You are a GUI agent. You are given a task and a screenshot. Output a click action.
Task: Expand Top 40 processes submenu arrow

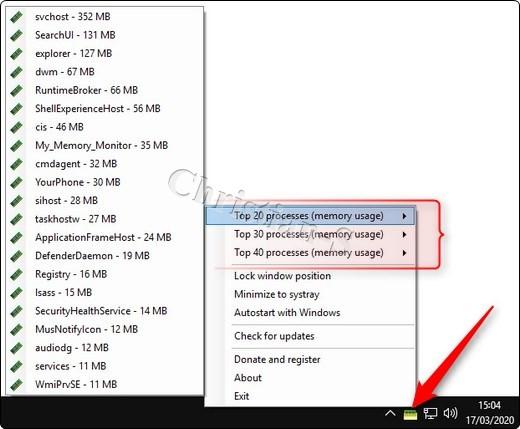coord(404,253)
